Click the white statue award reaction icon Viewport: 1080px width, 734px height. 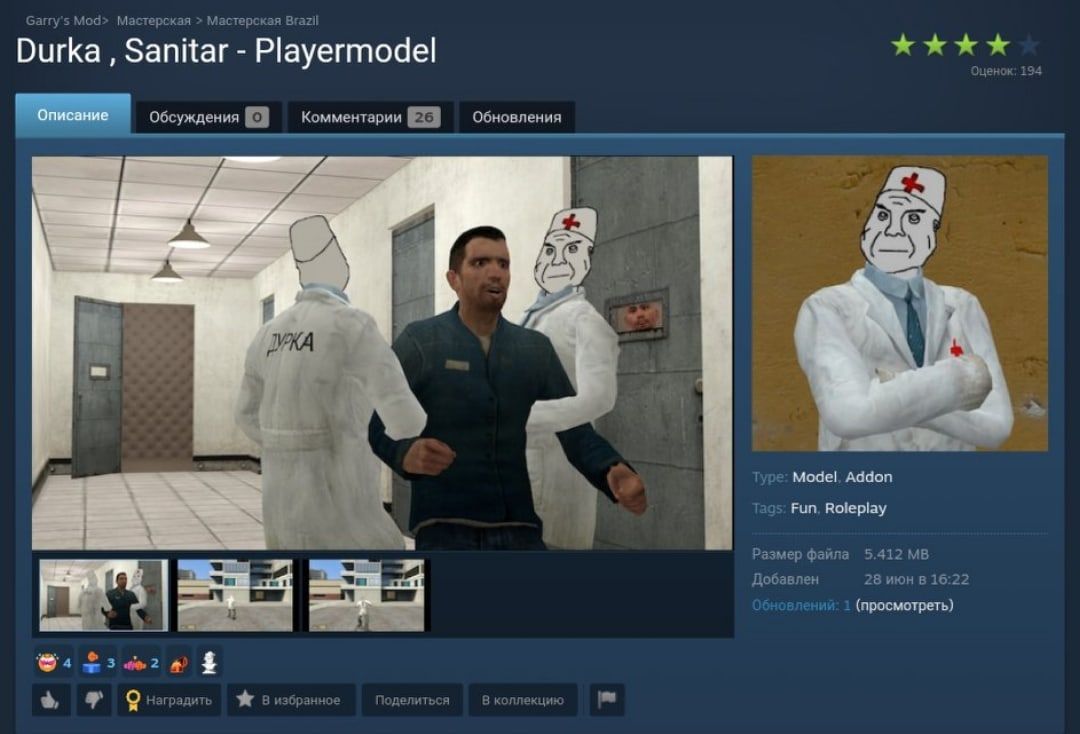209,662
